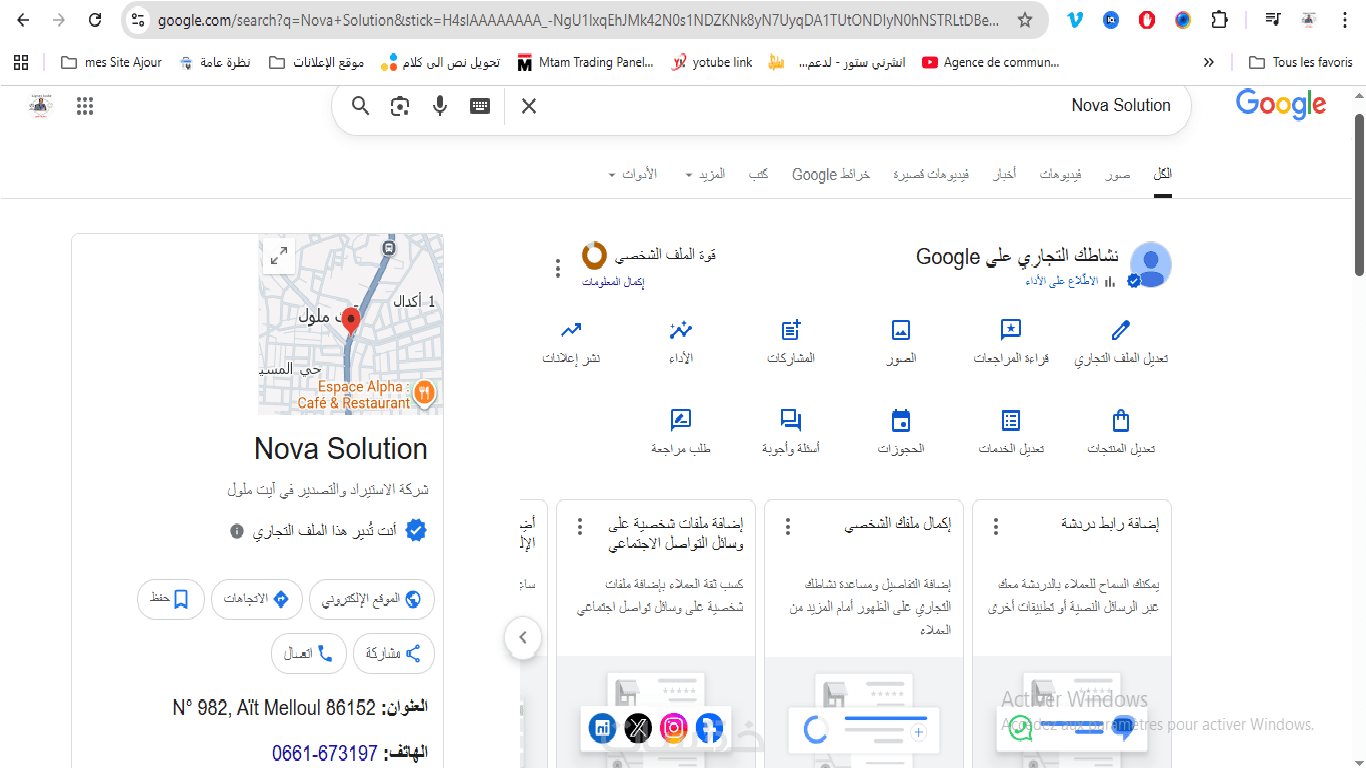Go back to the previous page
This screenshot has height=768, width=1366.
pyautogui.click(x=23, y=20)
